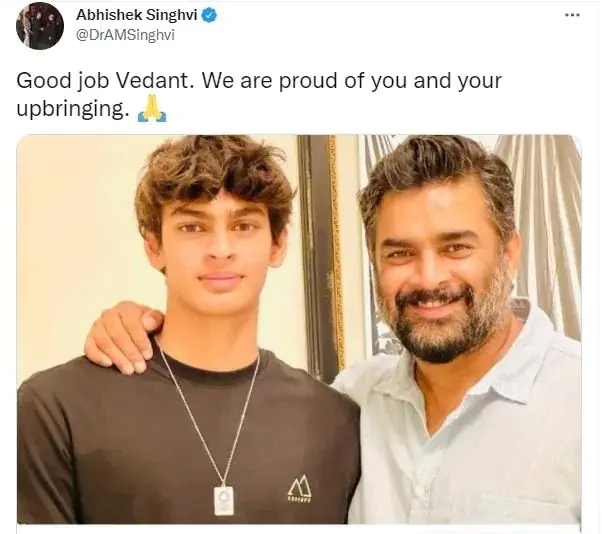The height and width of the screenshot is (534, 602).
Task: Click the blue verified badge
Action: (209, 15)
